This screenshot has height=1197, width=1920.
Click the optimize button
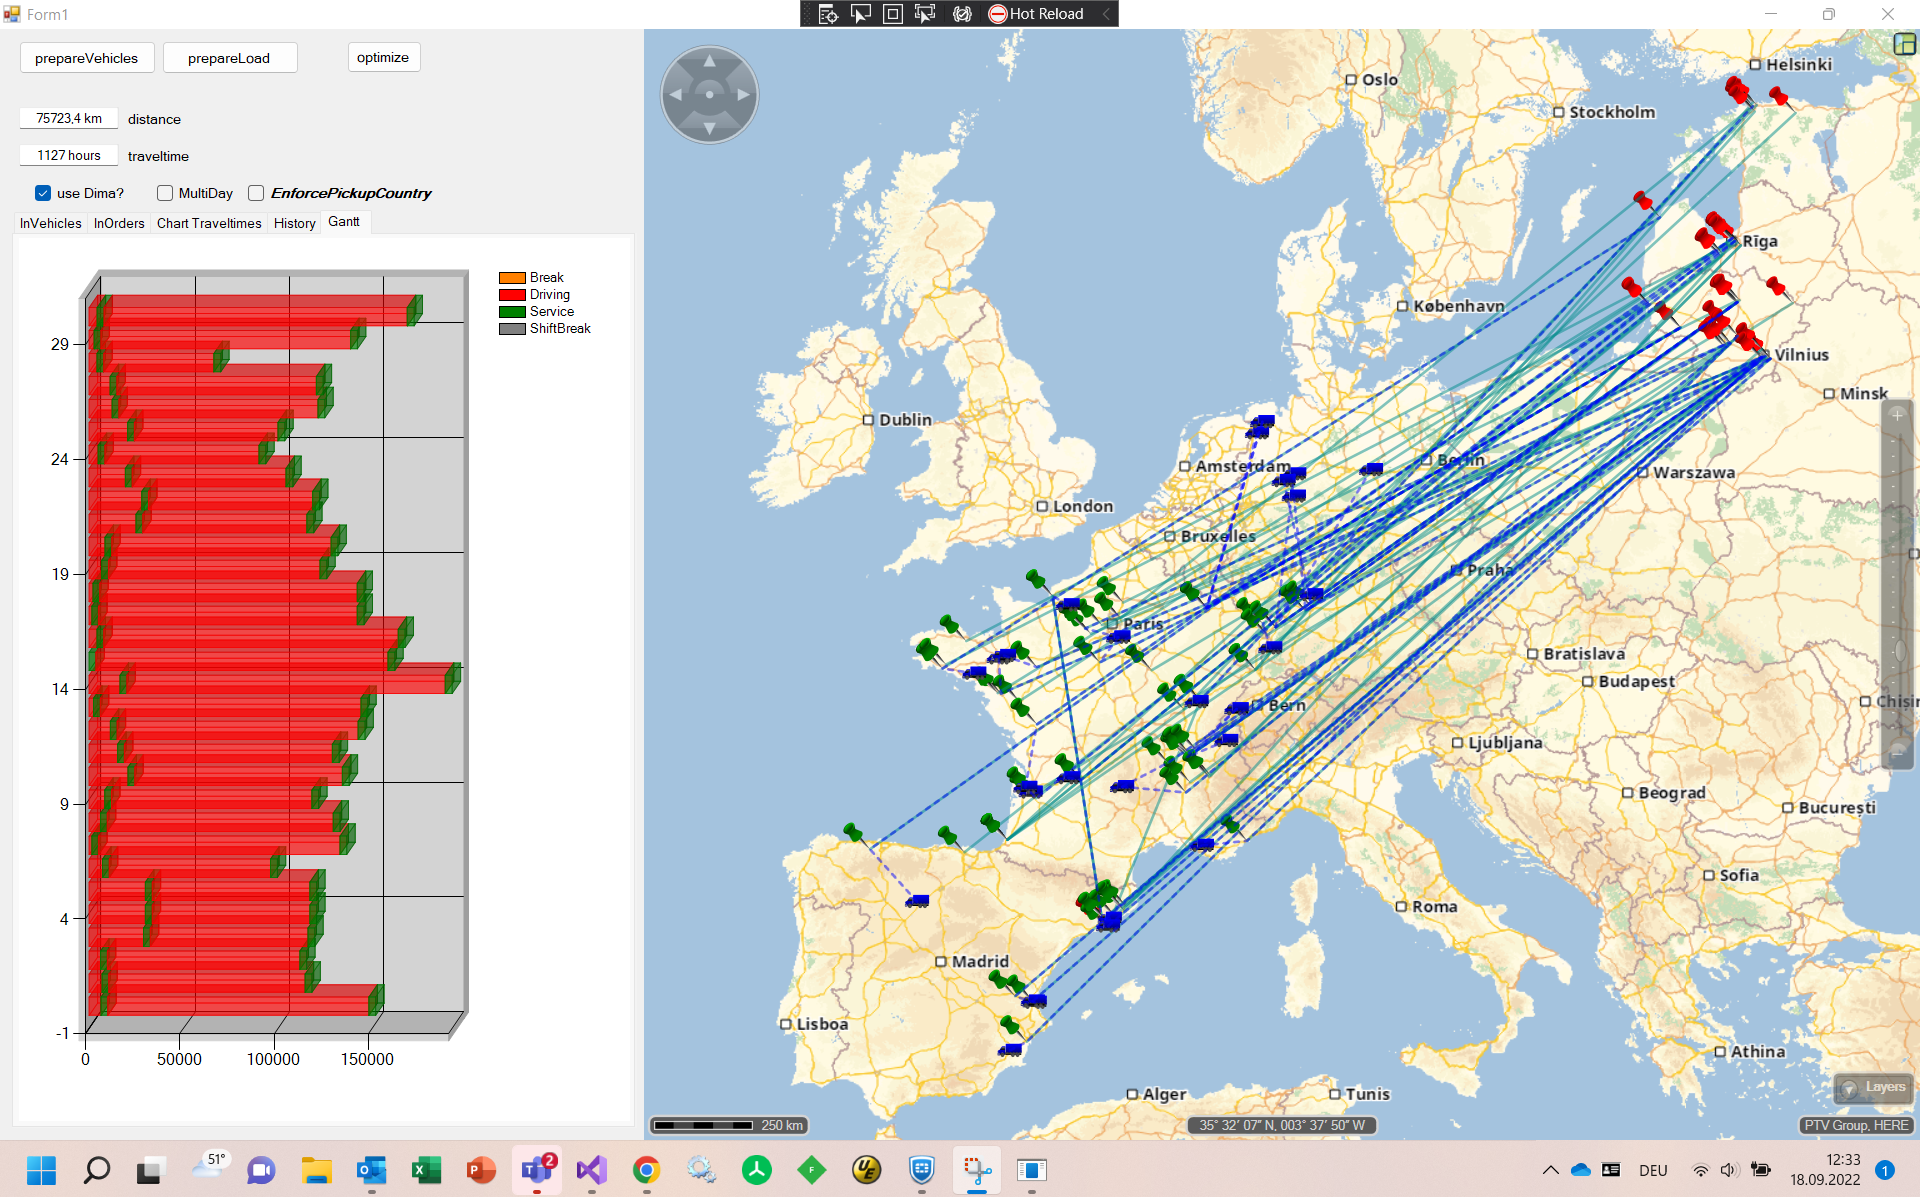click(x=383, y=57)
